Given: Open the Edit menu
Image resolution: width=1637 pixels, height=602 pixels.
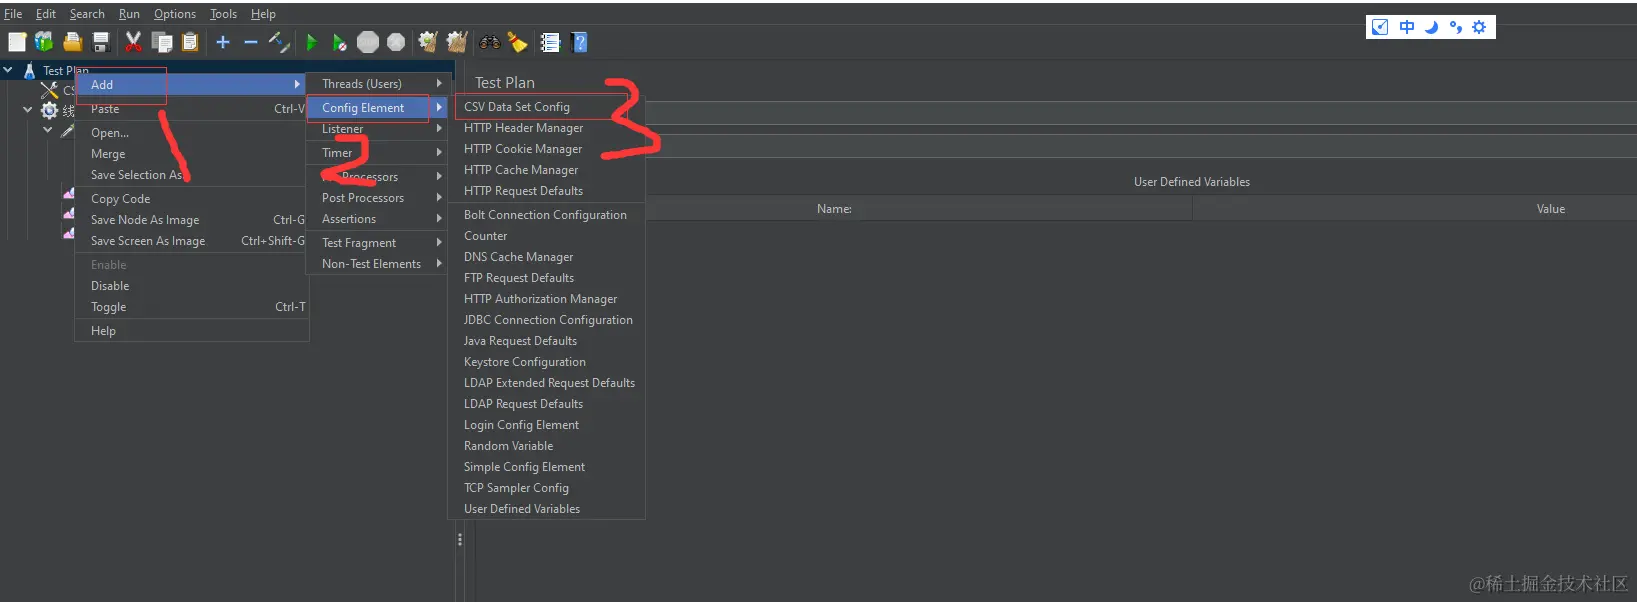Looking at the screenshot, I should (x=46, y=14).
